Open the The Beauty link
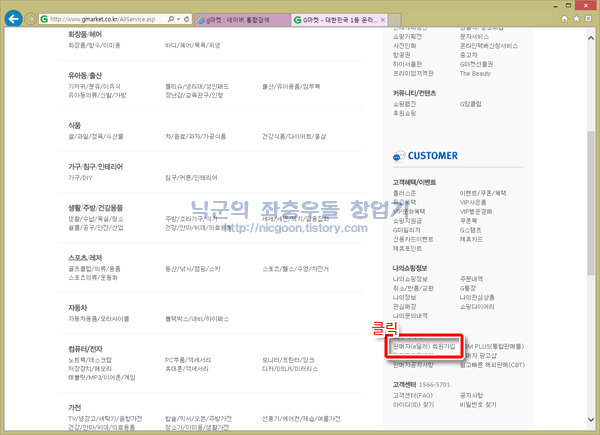This screenshot has height=435, width=600. (475, 73)
